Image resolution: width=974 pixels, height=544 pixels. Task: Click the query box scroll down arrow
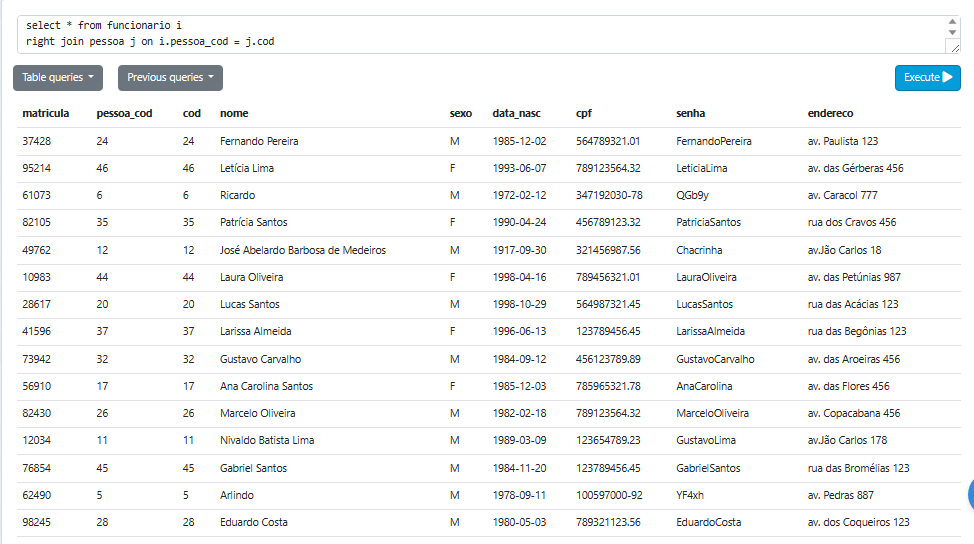pos(952,32)
